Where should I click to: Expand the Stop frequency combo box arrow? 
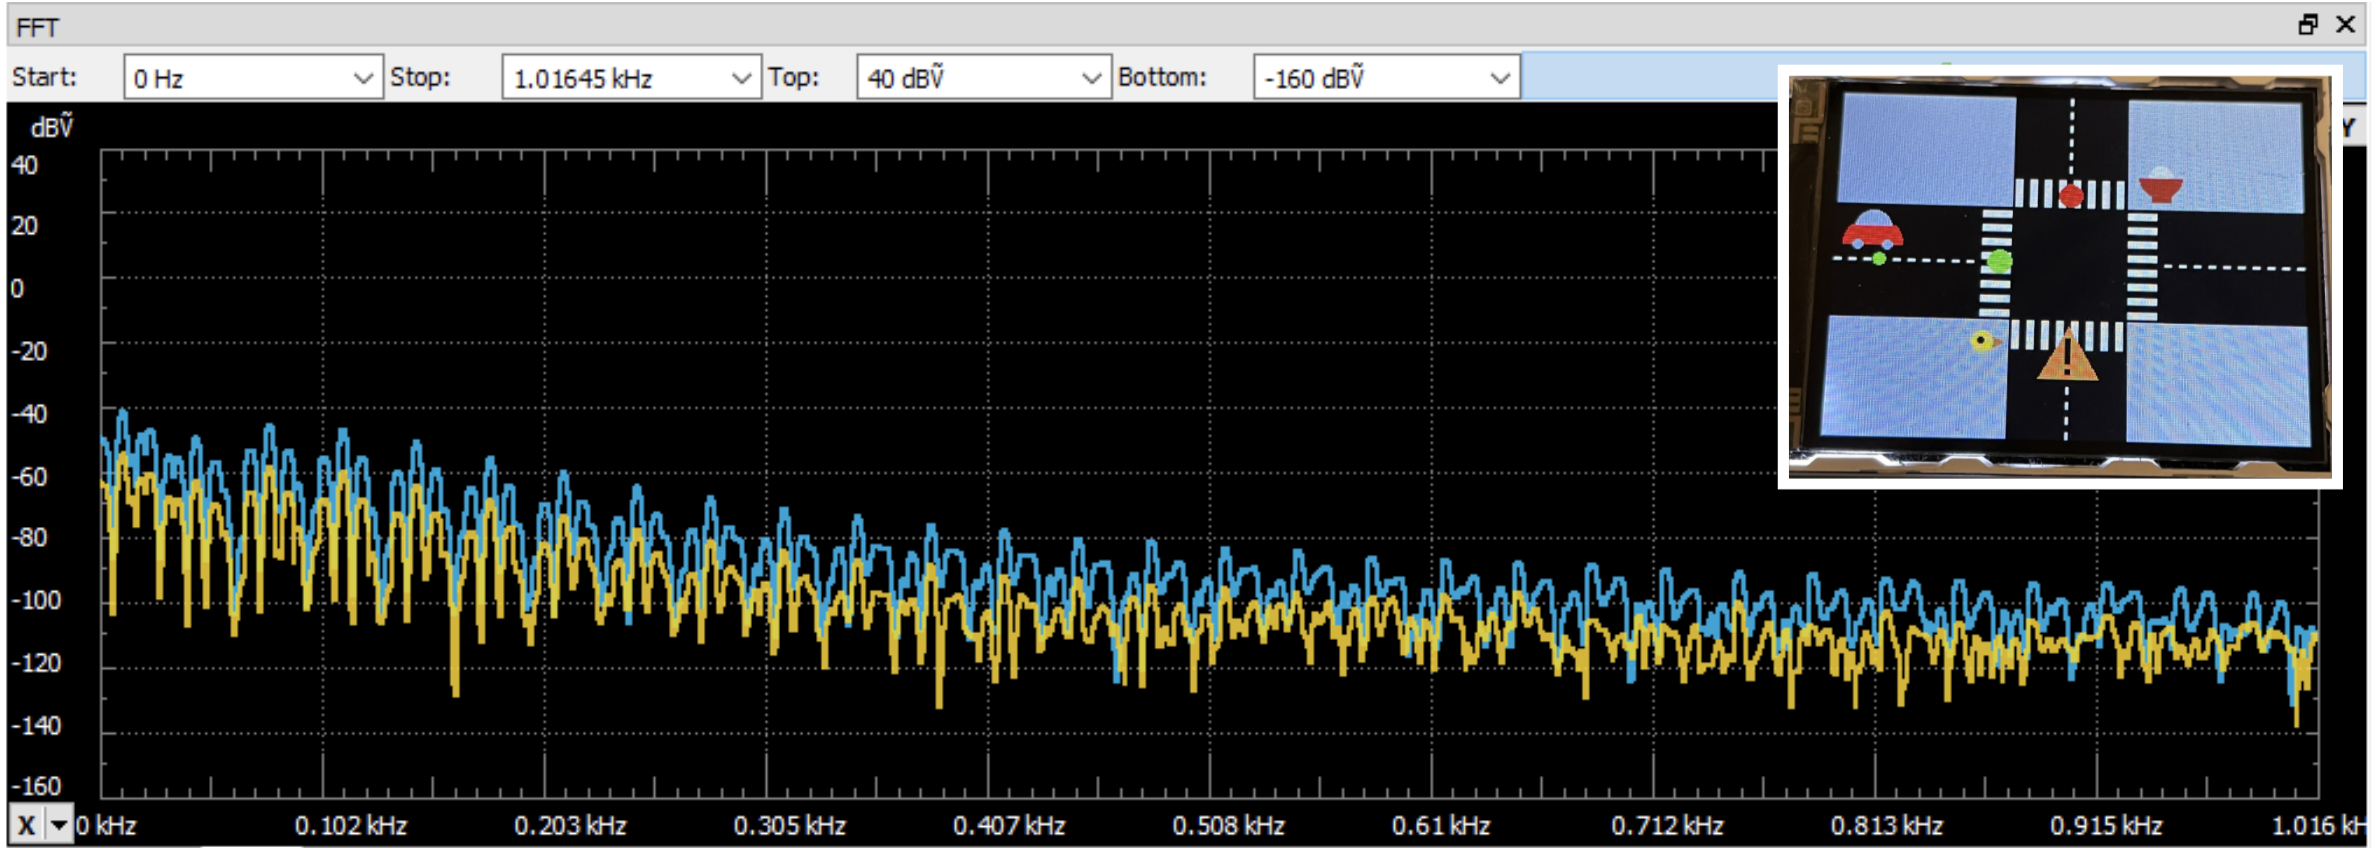pos(740,78)
